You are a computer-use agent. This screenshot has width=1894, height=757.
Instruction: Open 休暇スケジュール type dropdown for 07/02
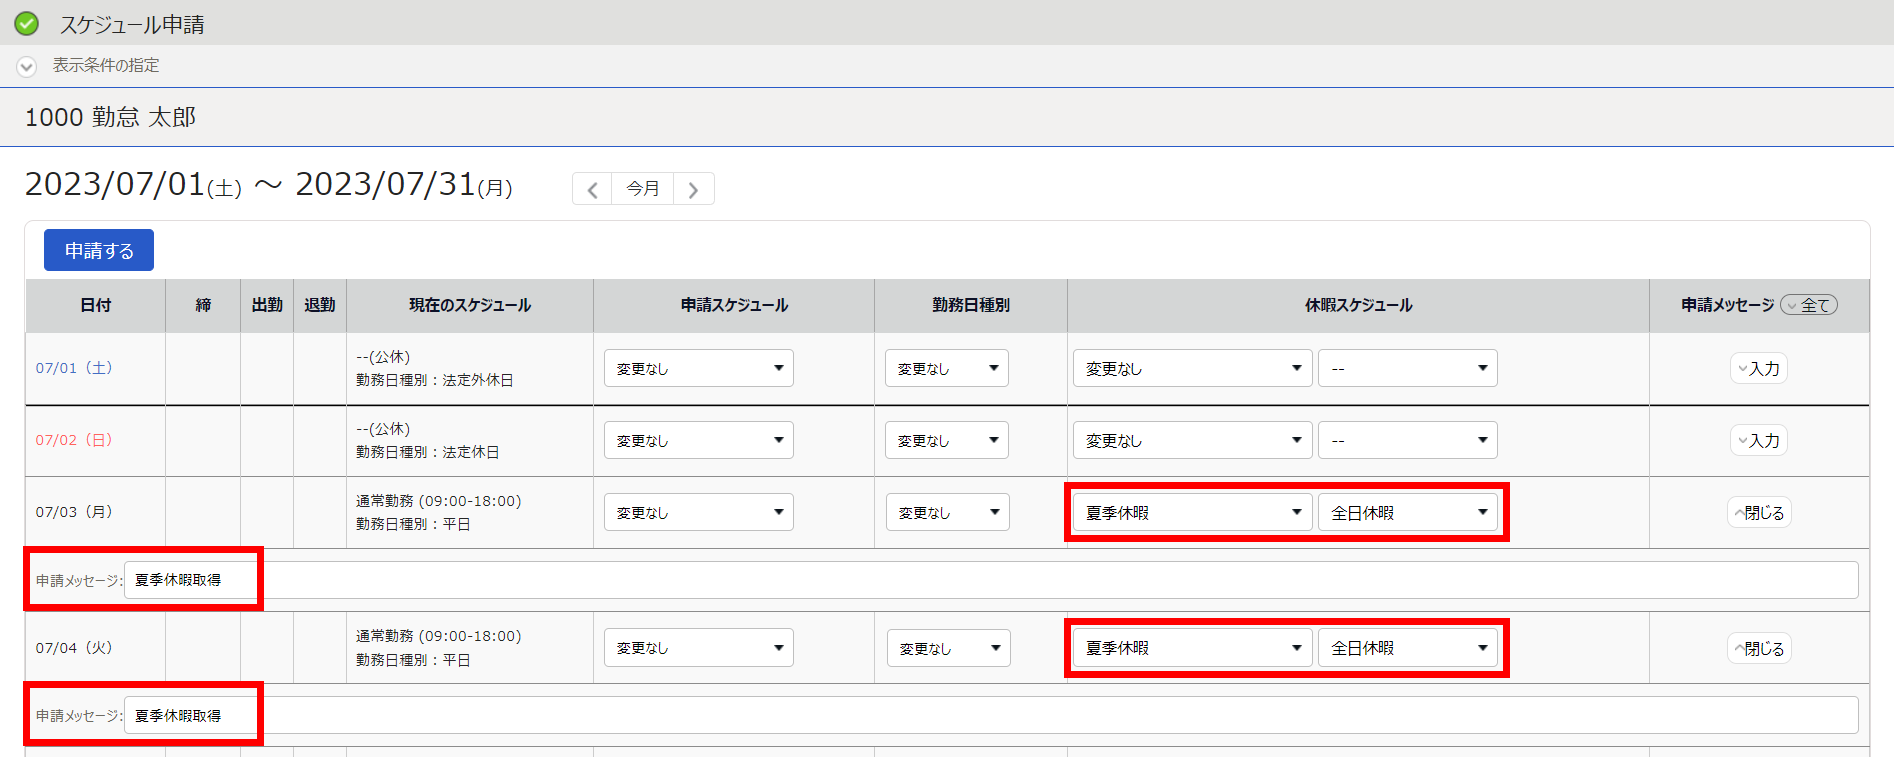(x=1192, y=440)
